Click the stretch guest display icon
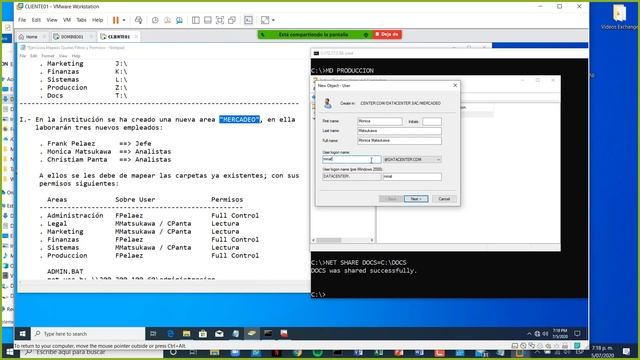Screen dimensions: 640x360 pos(265,20)
